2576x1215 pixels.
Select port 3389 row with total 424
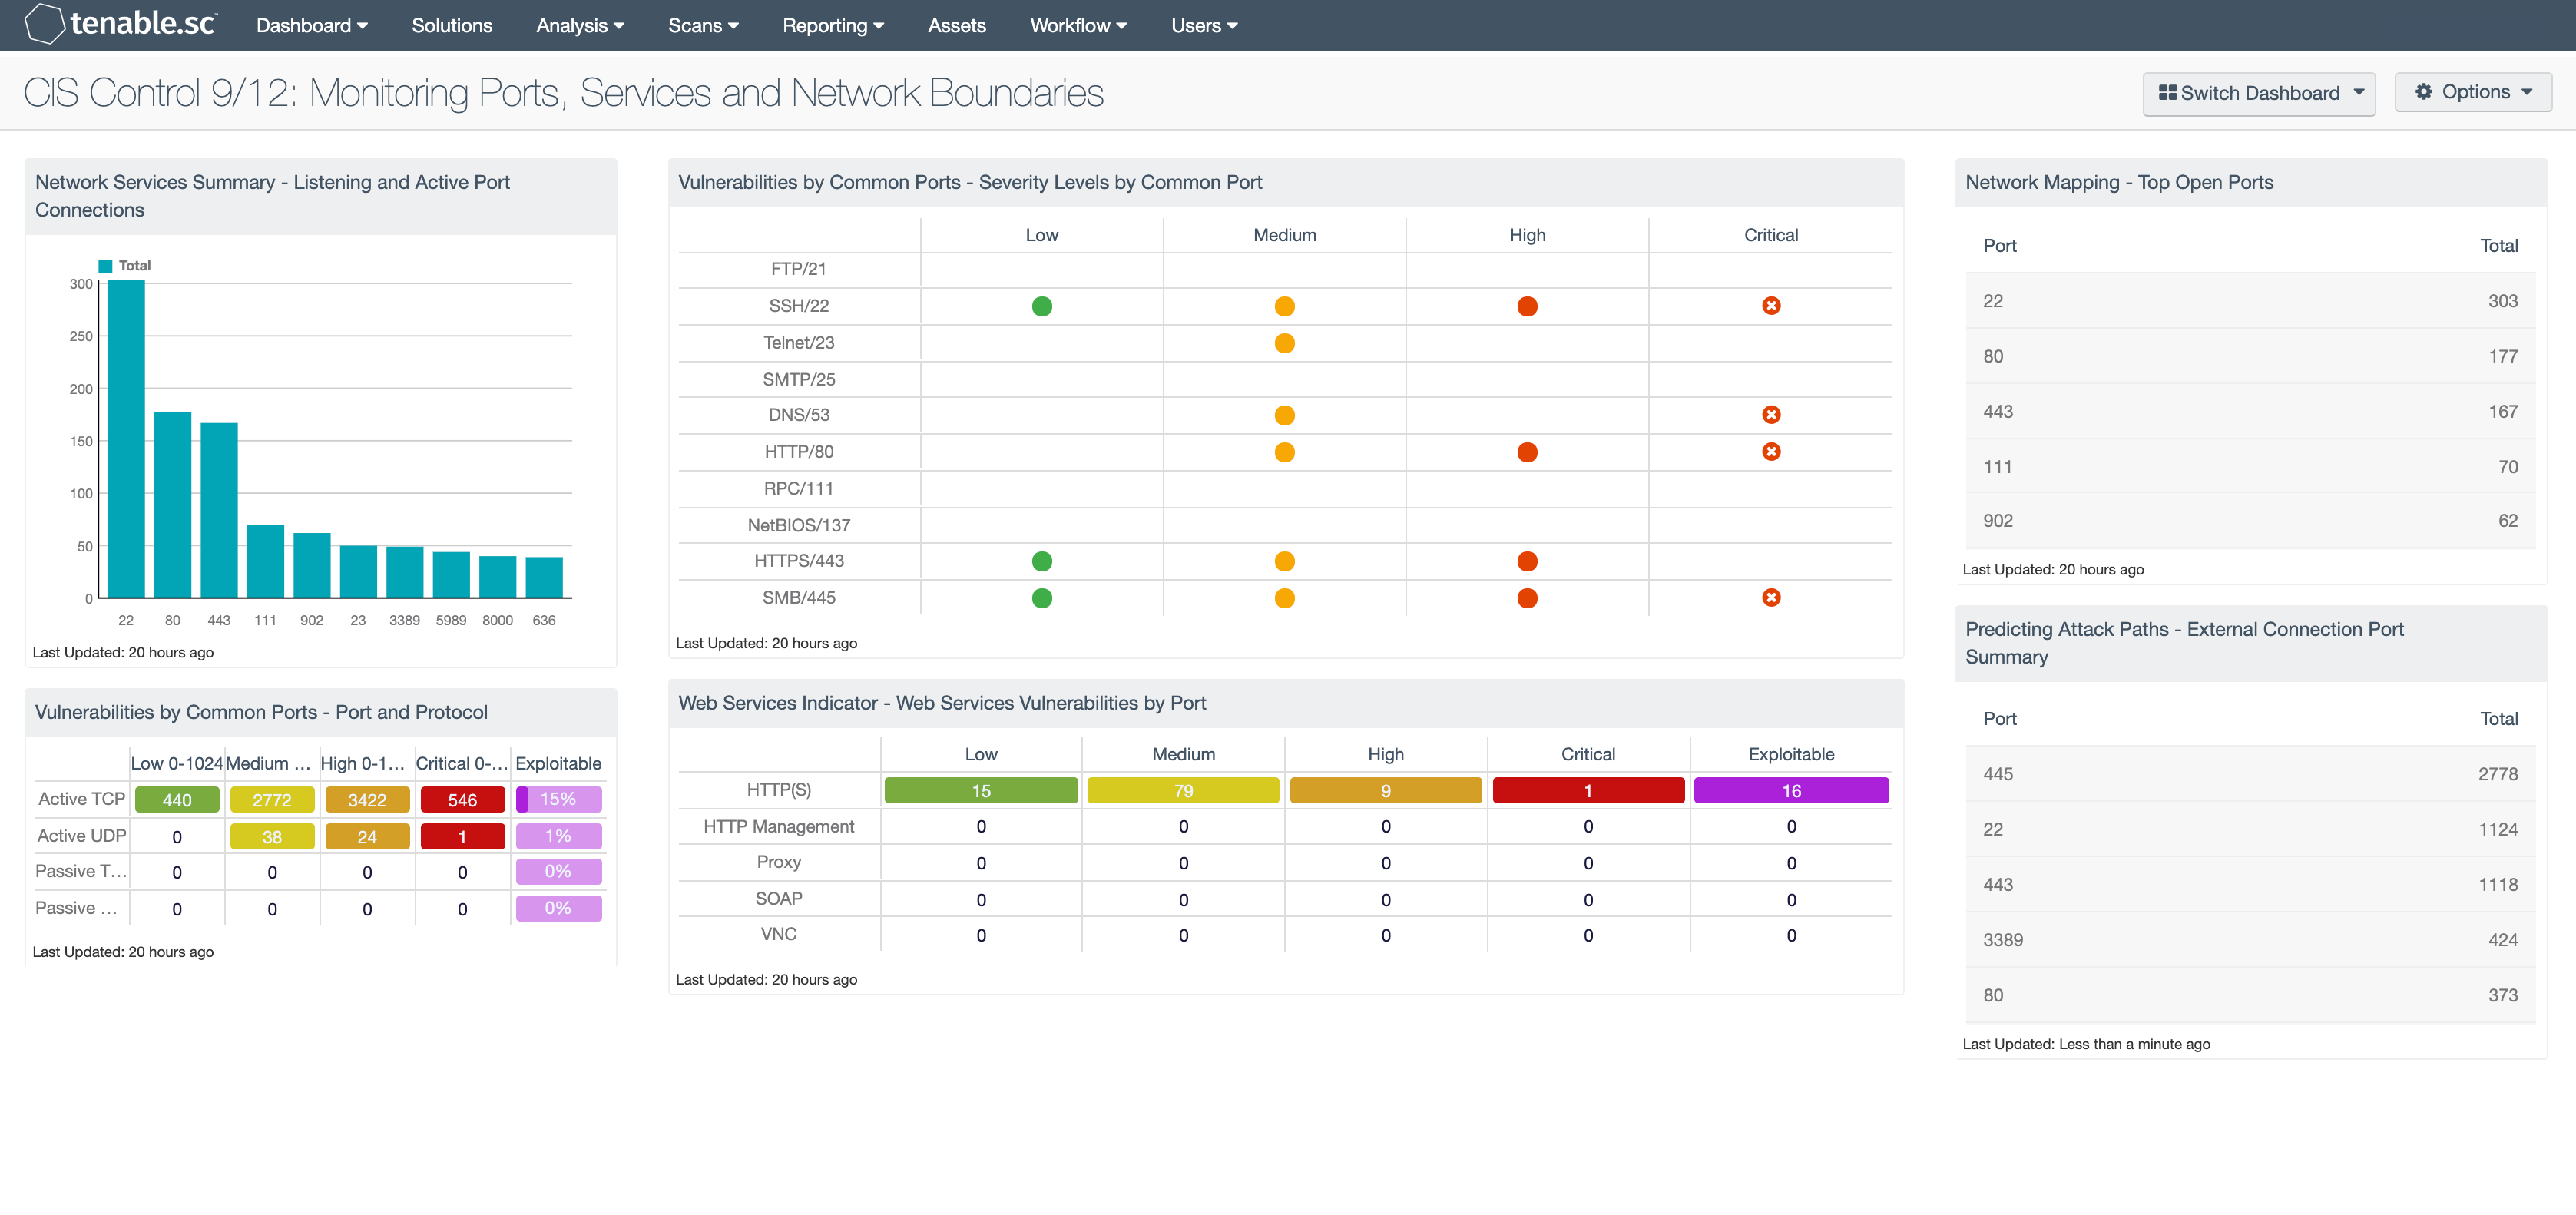click(x=2250, y=940)
